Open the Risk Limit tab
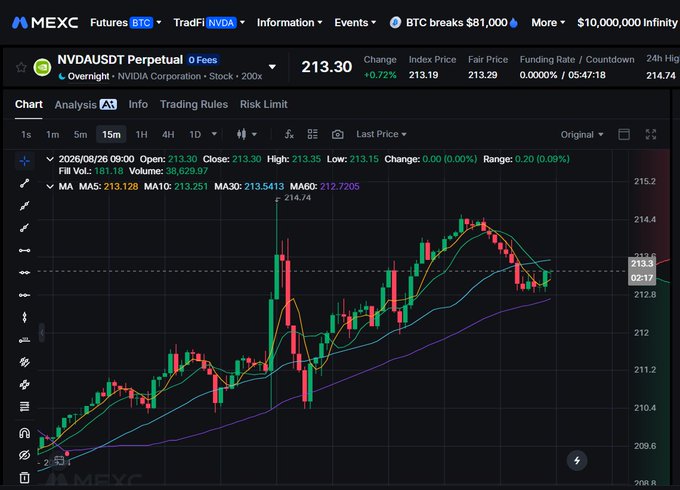This screenshot has width=680, height=490. [264, 105]
